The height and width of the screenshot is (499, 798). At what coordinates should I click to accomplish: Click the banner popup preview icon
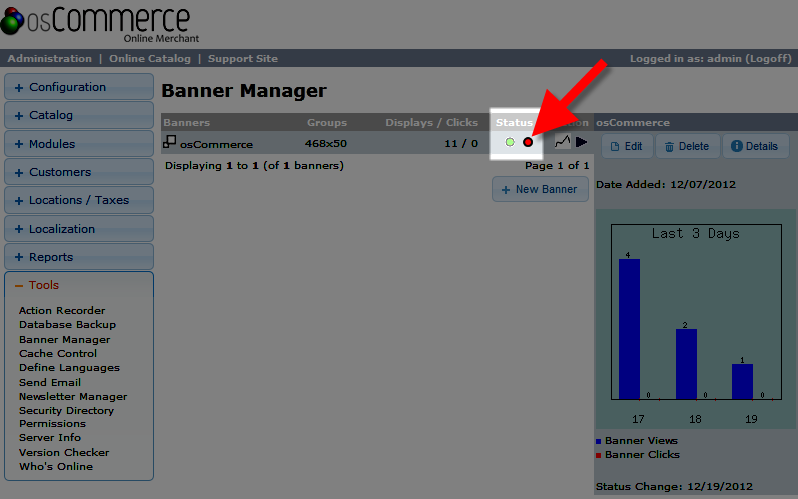click(x=169, y=142)
